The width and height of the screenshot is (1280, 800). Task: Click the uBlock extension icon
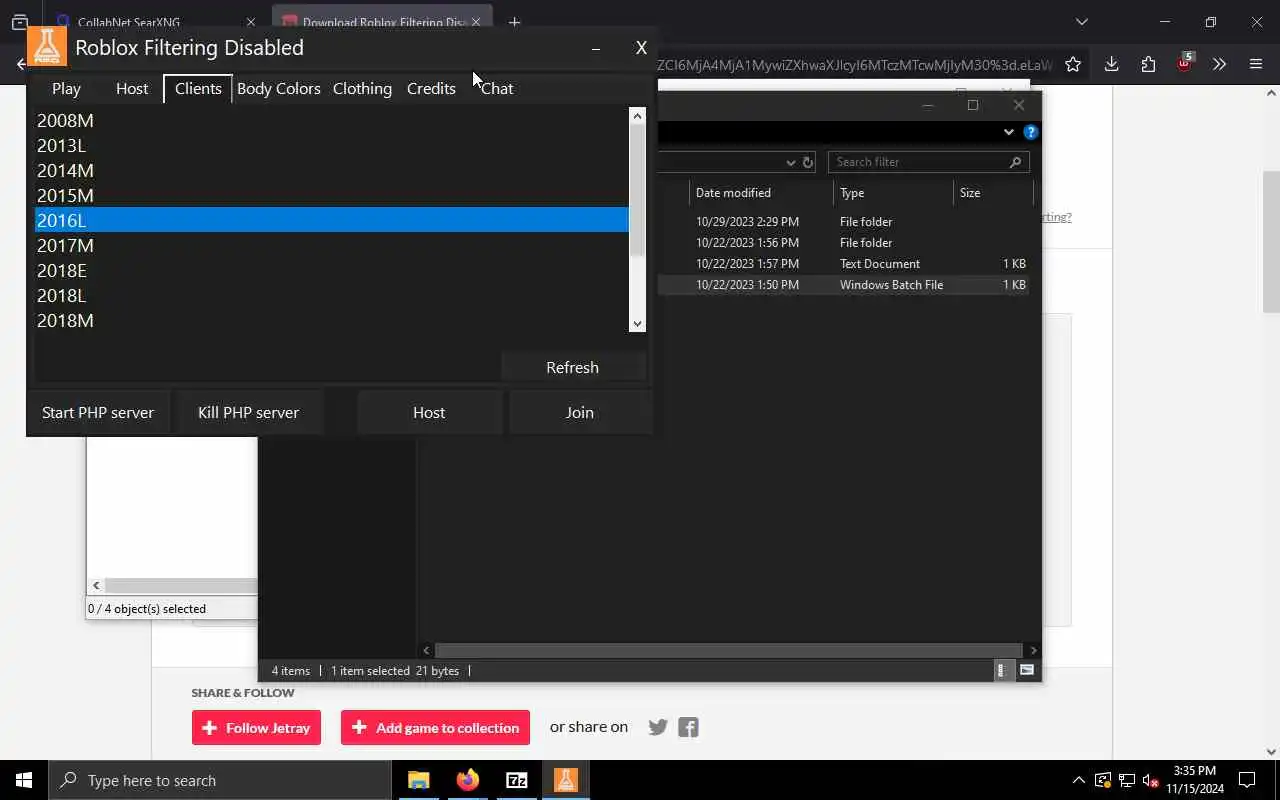point(1184,63)
